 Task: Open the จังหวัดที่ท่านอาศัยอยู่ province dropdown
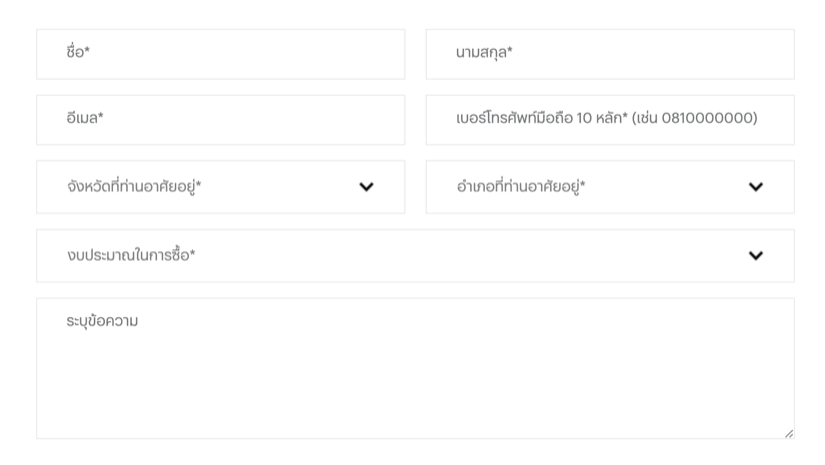pyautogui.click(x=220, y=187)
